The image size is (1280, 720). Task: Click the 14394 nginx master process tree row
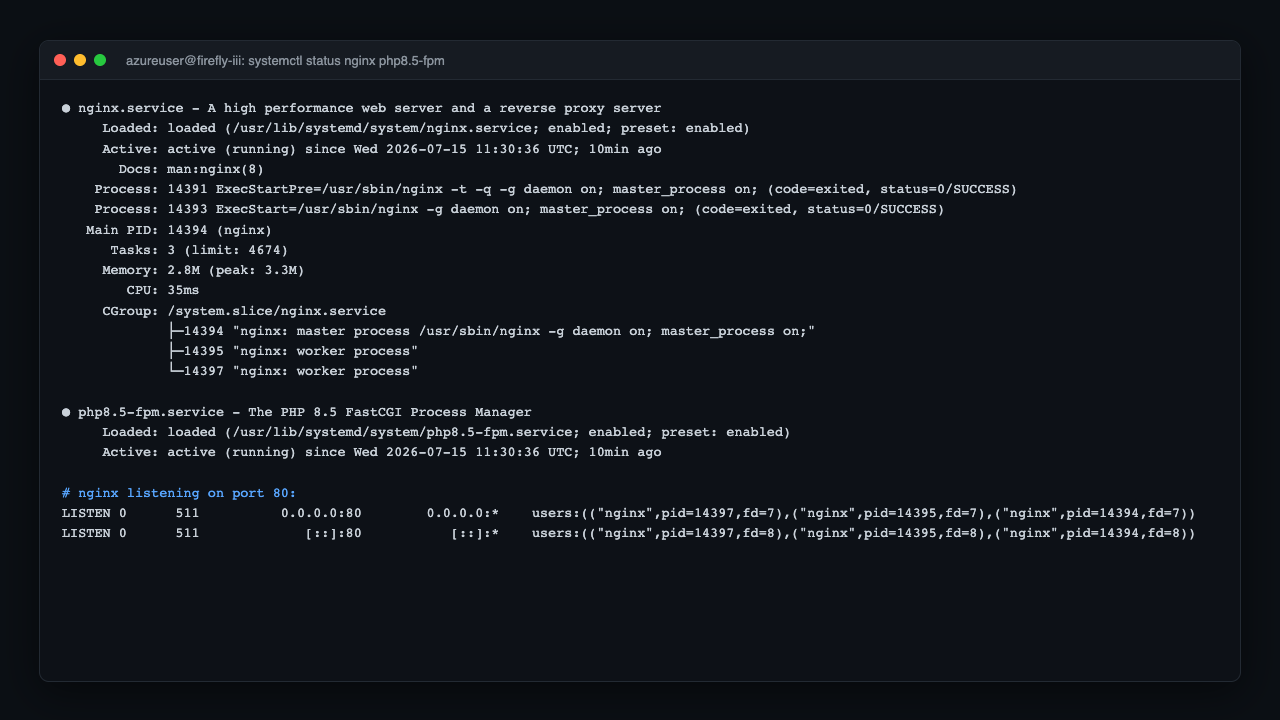click(492, 331)
